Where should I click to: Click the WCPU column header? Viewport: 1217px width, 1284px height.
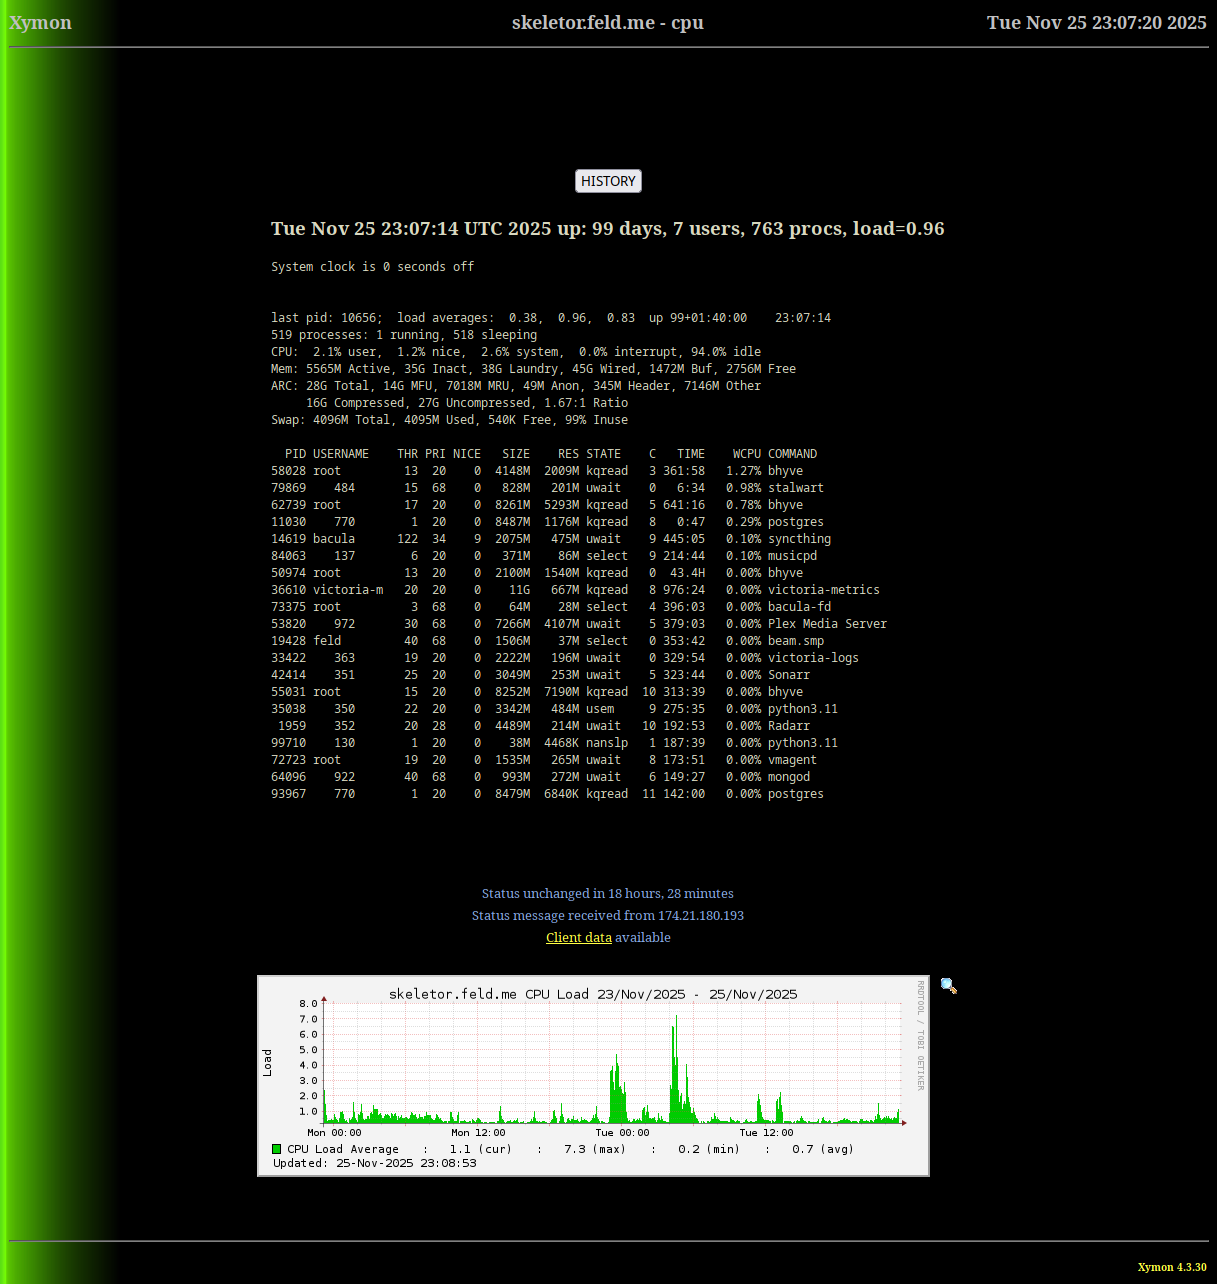[746, 454]
